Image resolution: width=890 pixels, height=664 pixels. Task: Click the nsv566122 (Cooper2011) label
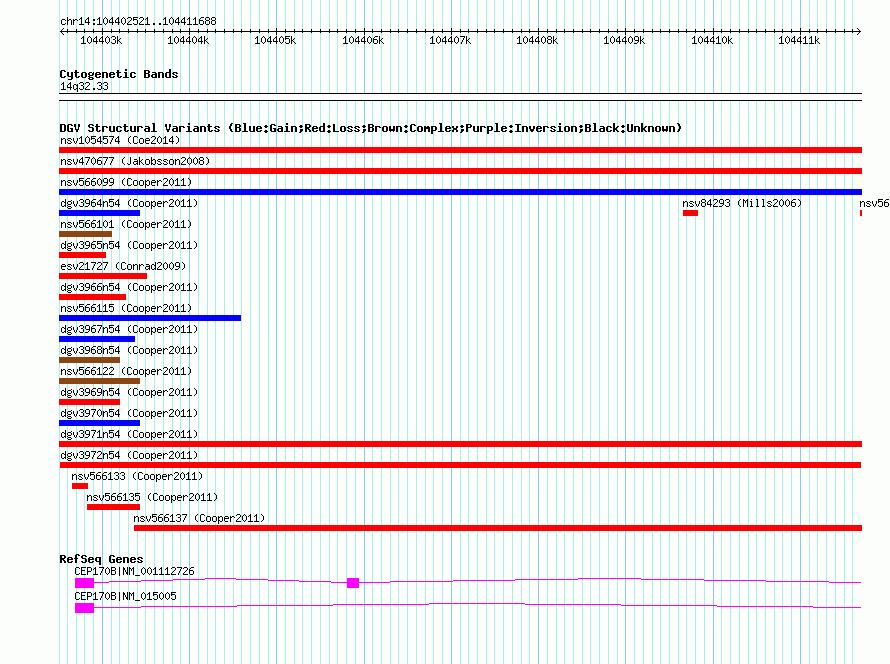click(x=126, y=371)
